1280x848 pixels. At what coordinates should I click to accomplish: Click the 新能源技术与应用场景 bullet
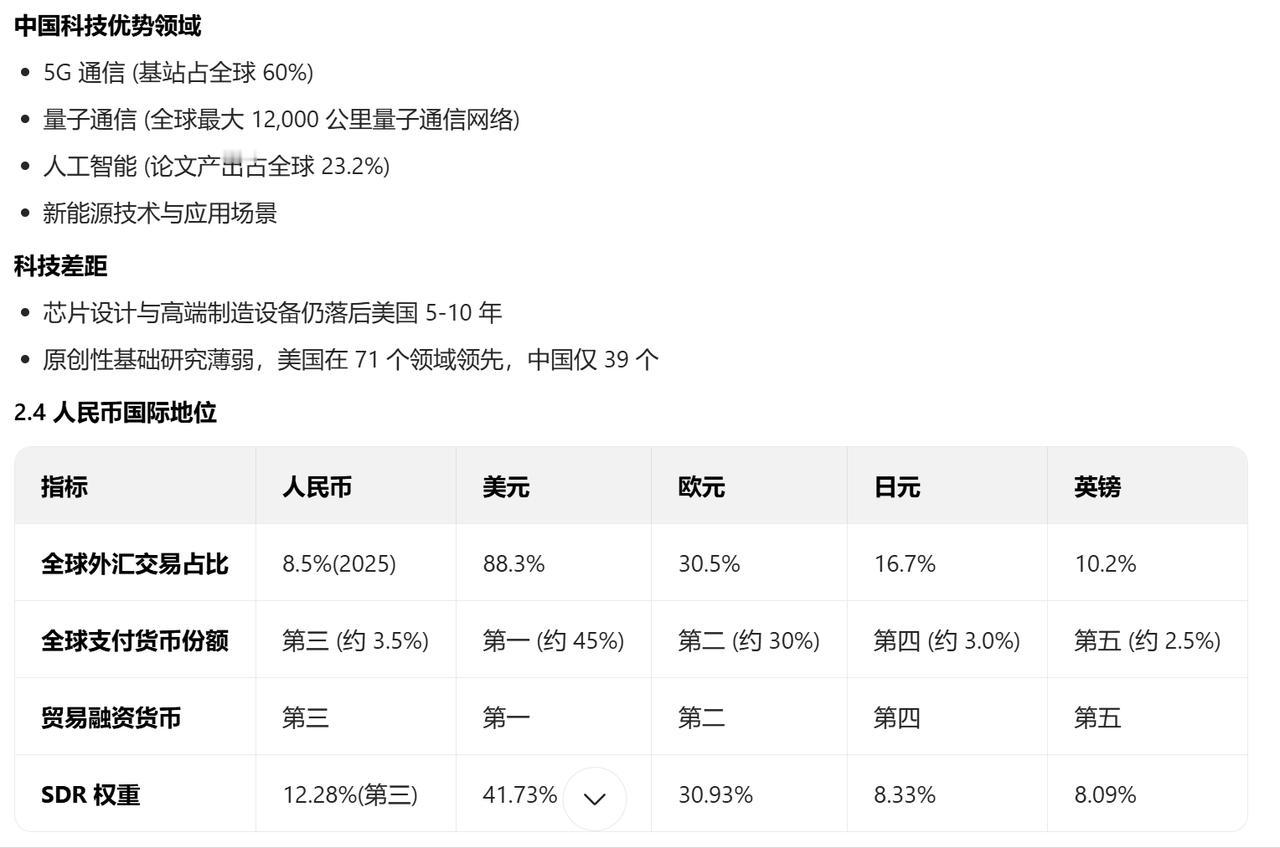[x=160, y=213]
